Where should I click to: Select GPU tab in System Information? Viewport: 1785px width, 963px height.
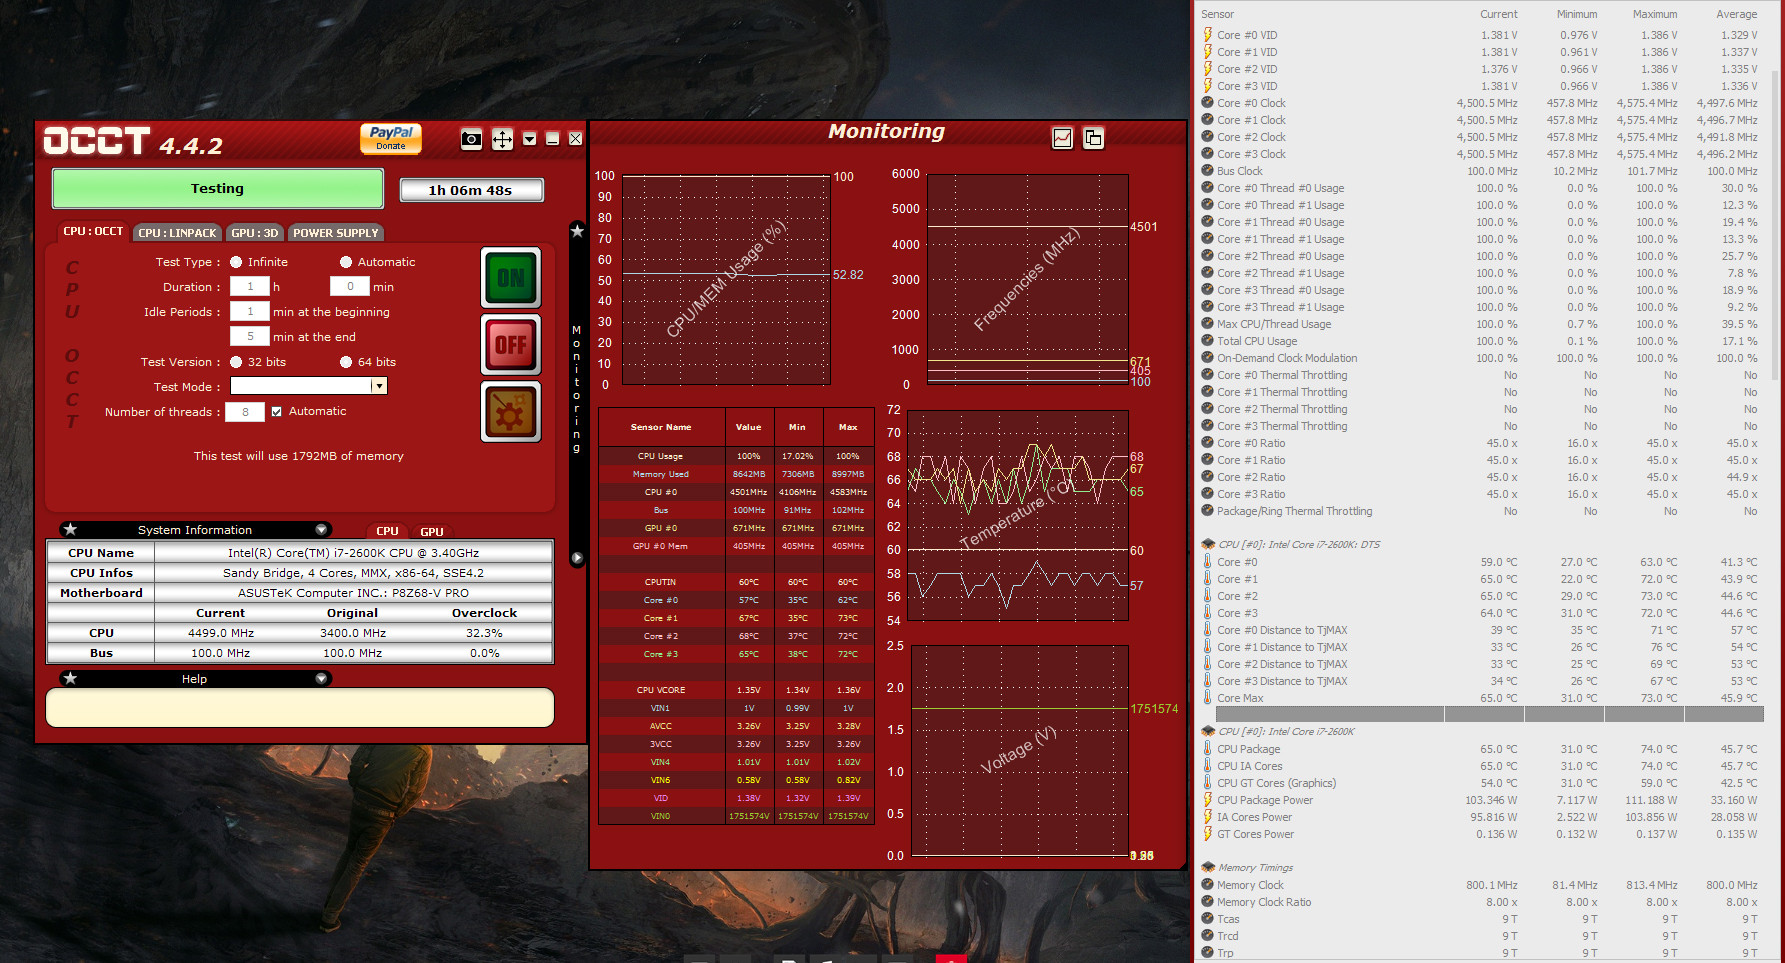[x=432, y=531]
